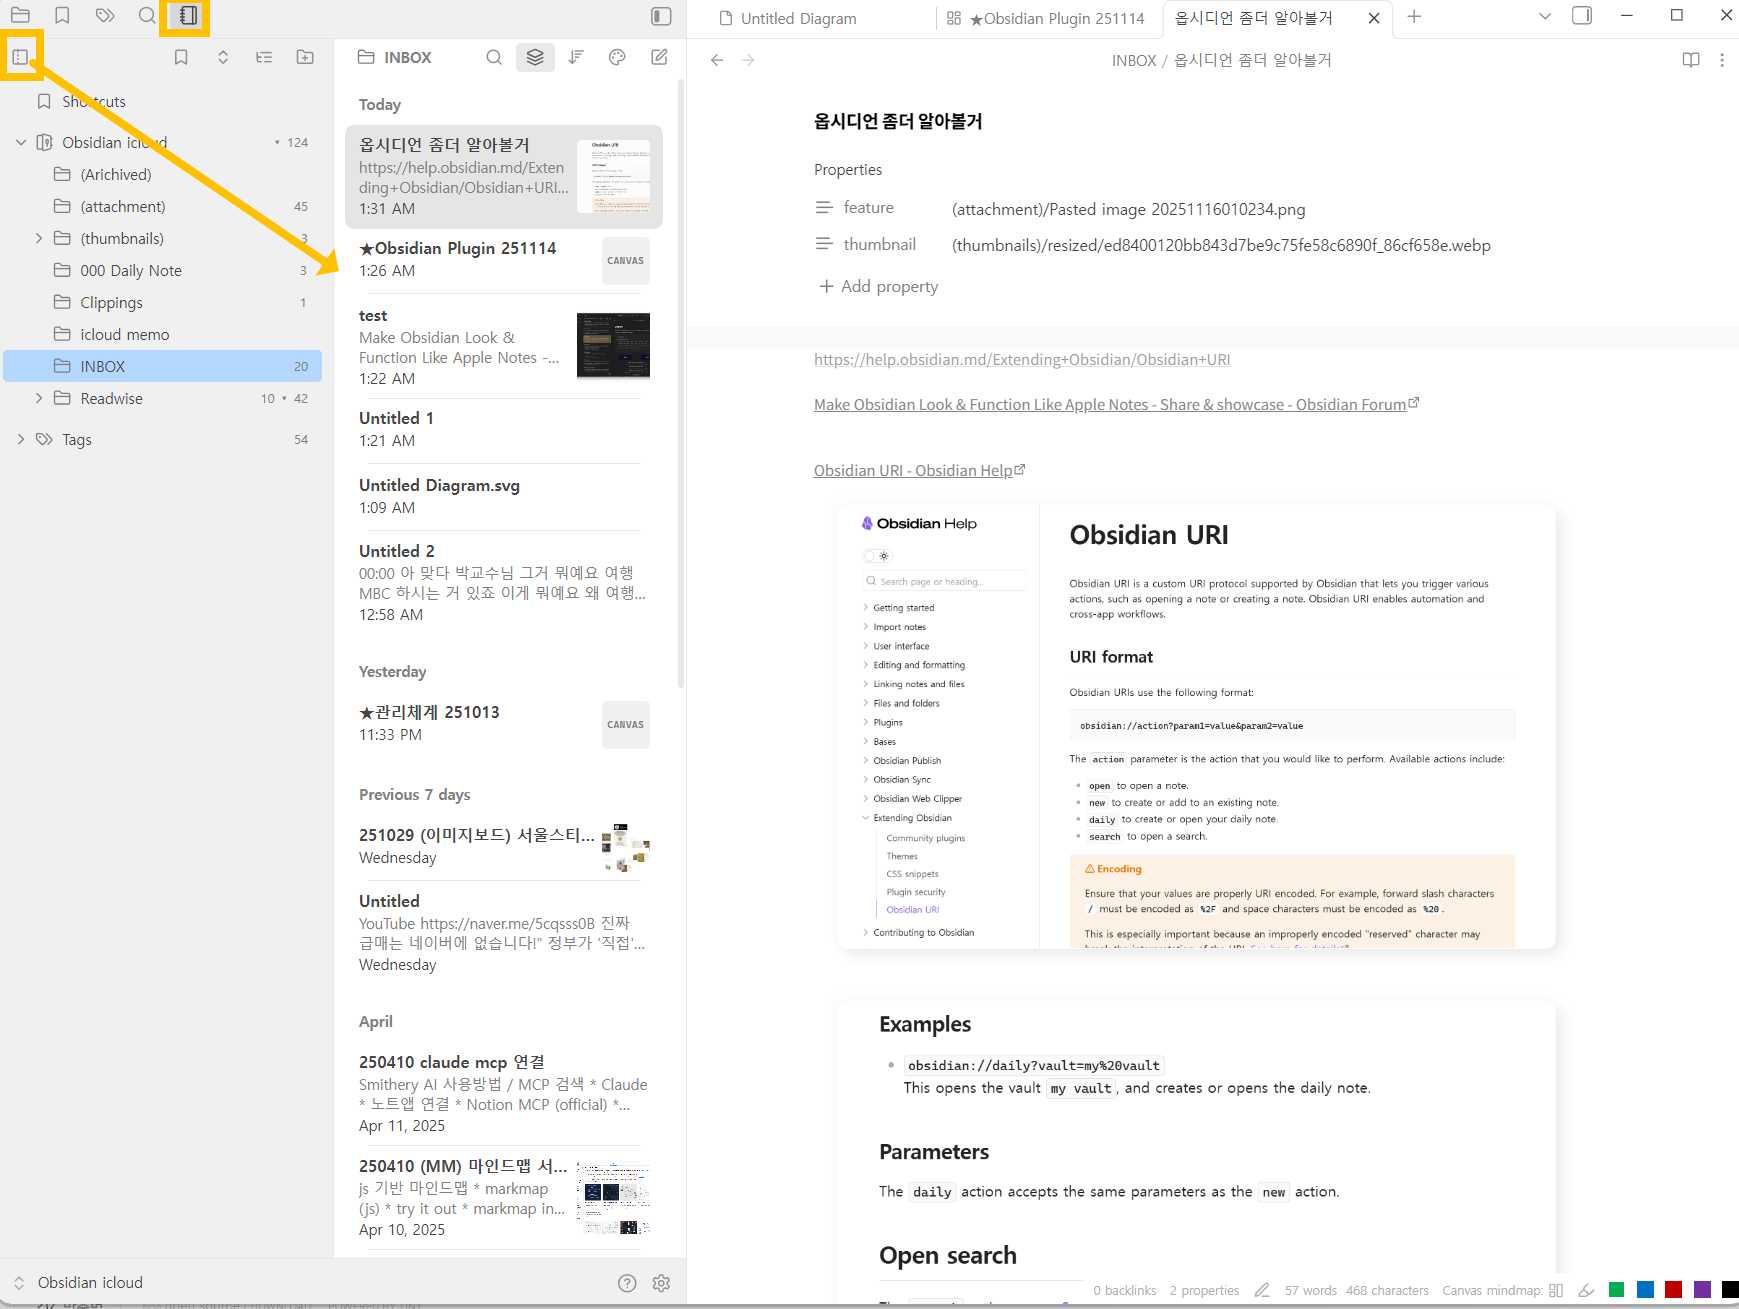1739x1309 pixels.
Task: Click 0 backlinks in status bar
Action: (x=1124, y=1290)
